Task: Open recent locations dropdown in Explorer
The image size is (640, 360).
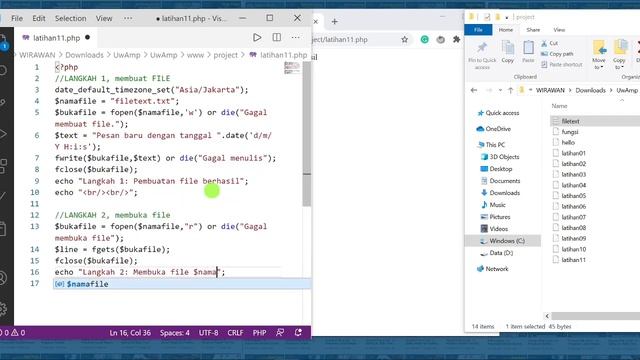Action: click(500, 90)
